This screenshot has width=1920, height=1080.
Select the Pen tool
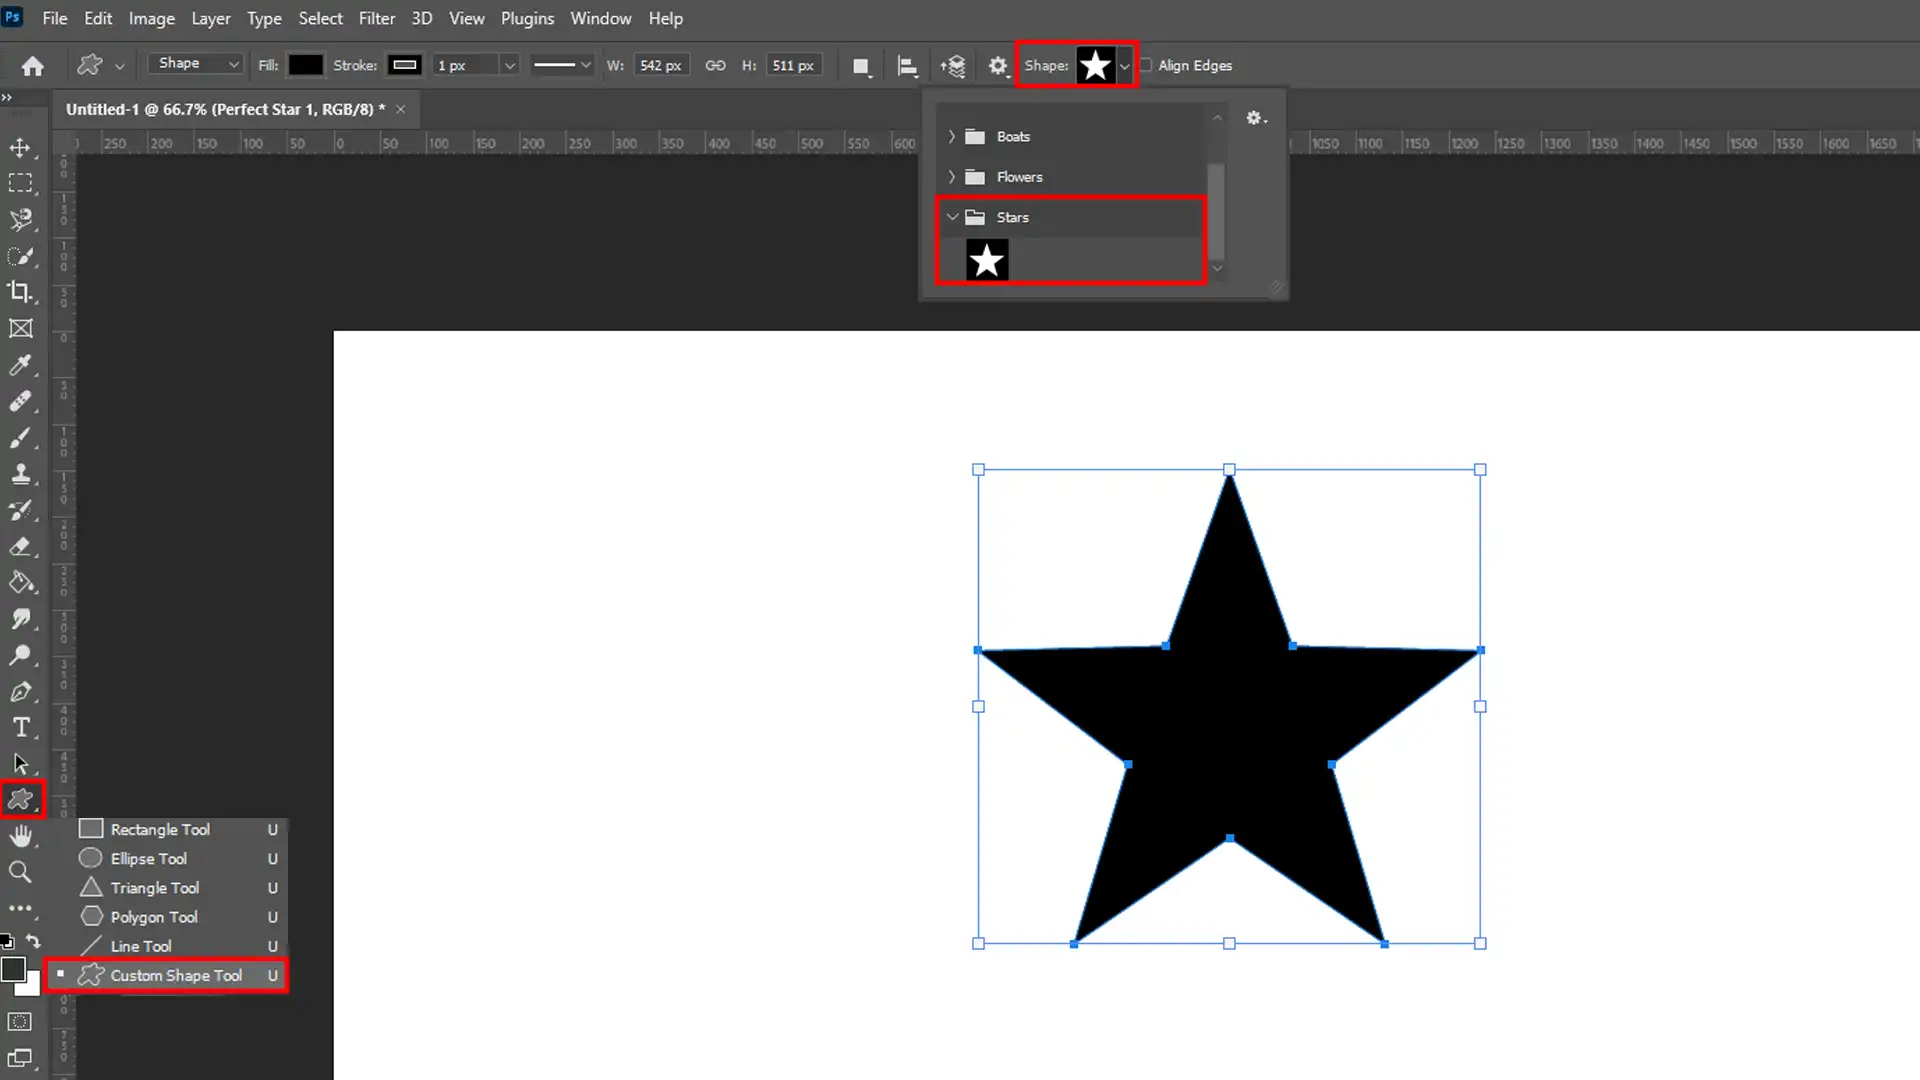pyautogui.click(x=20, y=692)
